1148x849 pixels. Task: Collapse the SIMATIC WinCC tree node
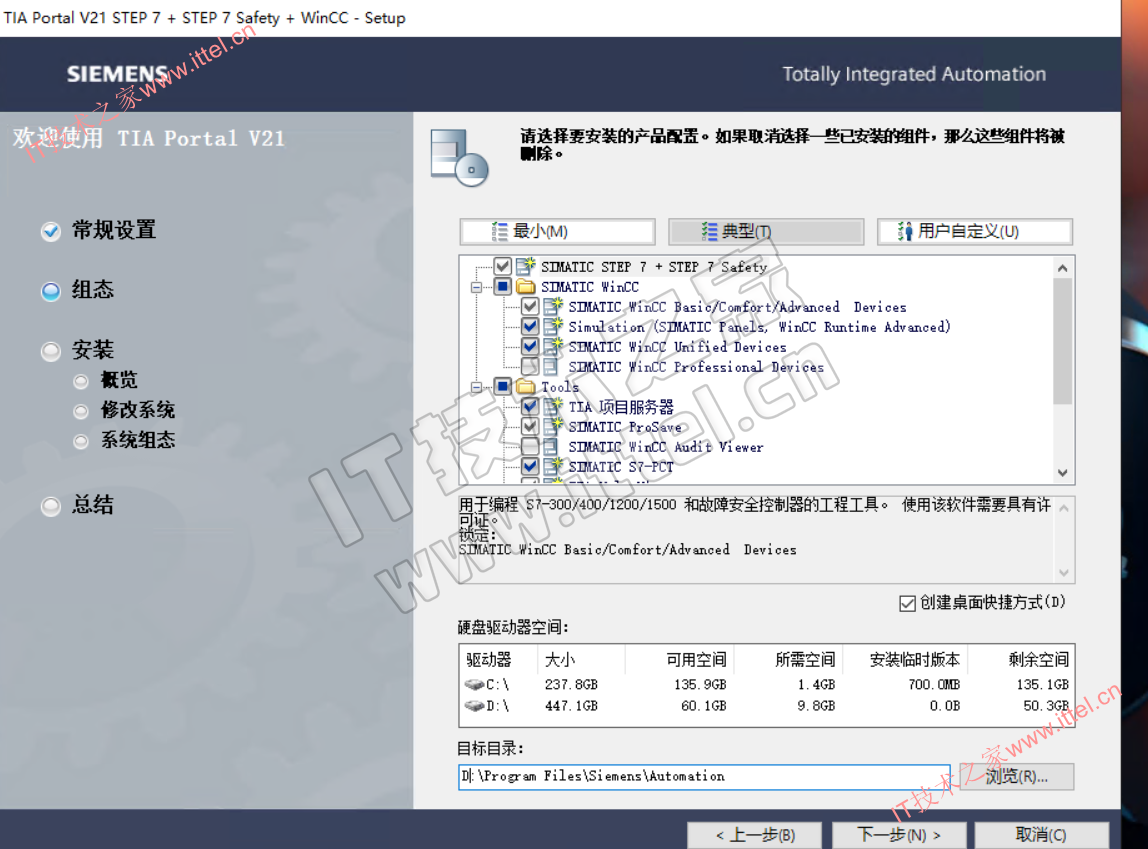[x=478, y=287]
